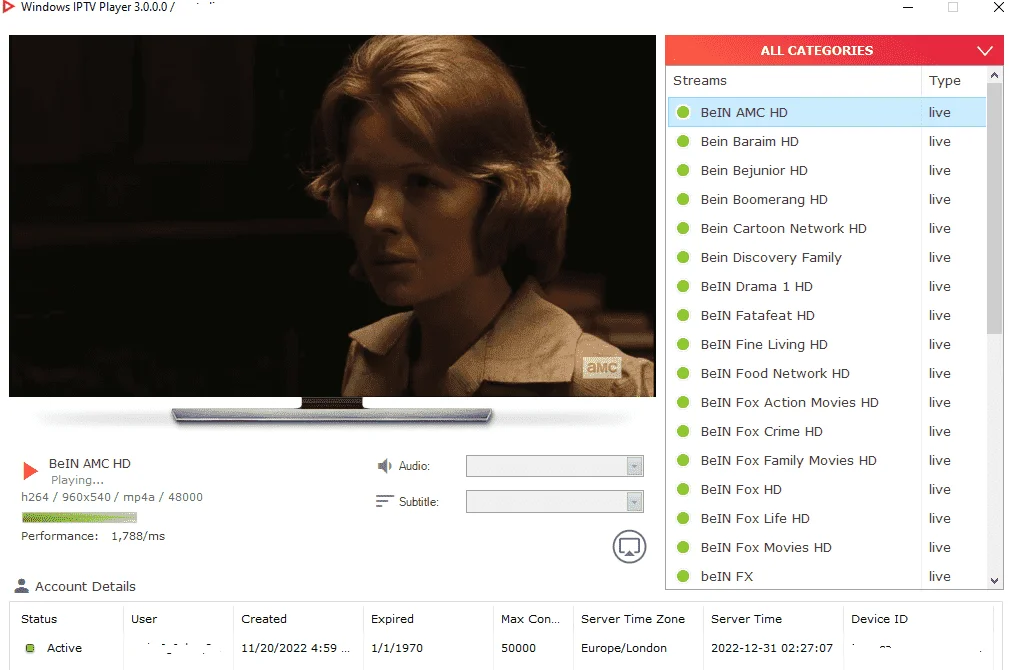1009x670 pixels.
Task: Click the cast to screen icon
Action: [629, 547]
